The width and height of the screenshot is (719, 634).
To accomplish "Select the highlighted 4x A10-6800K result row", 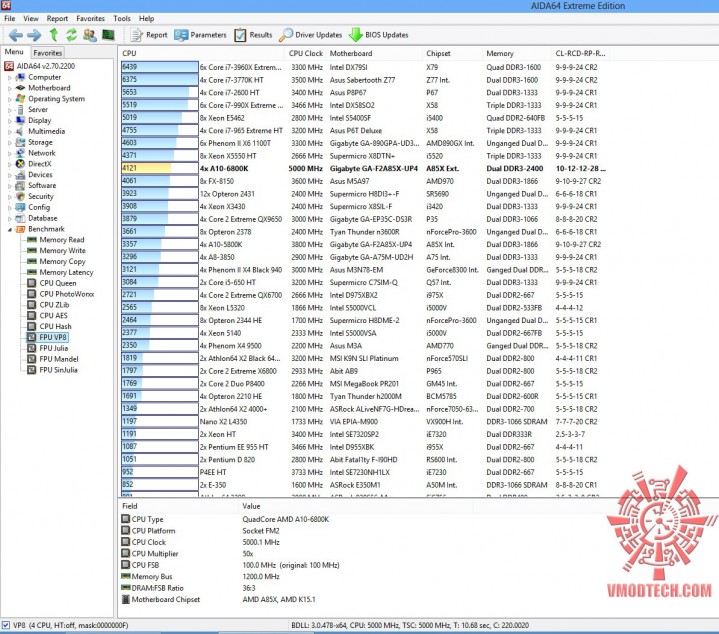I will click(363, 168).
